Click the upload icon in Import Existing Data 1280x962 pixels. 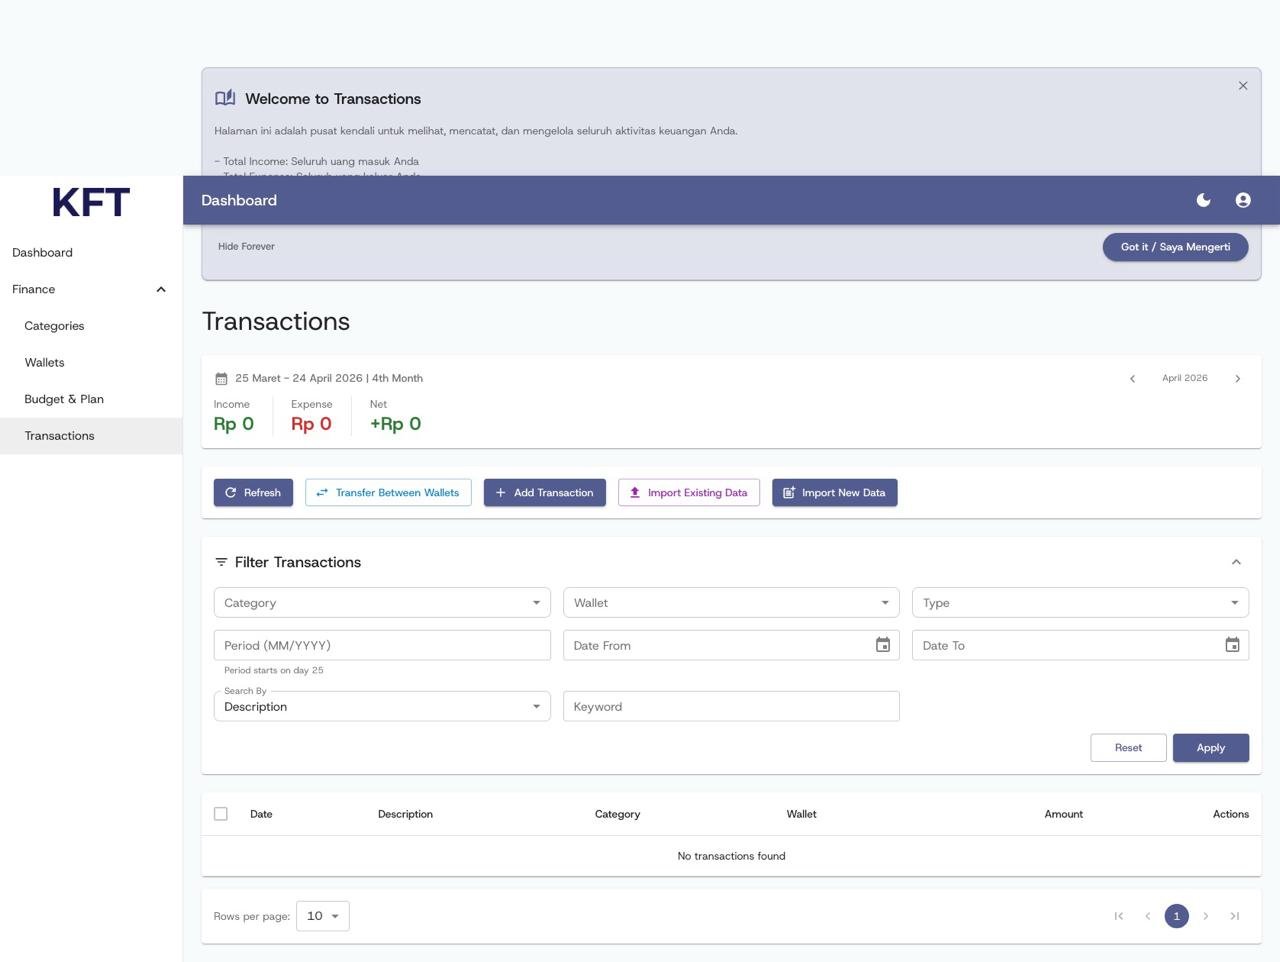[634, 492]
